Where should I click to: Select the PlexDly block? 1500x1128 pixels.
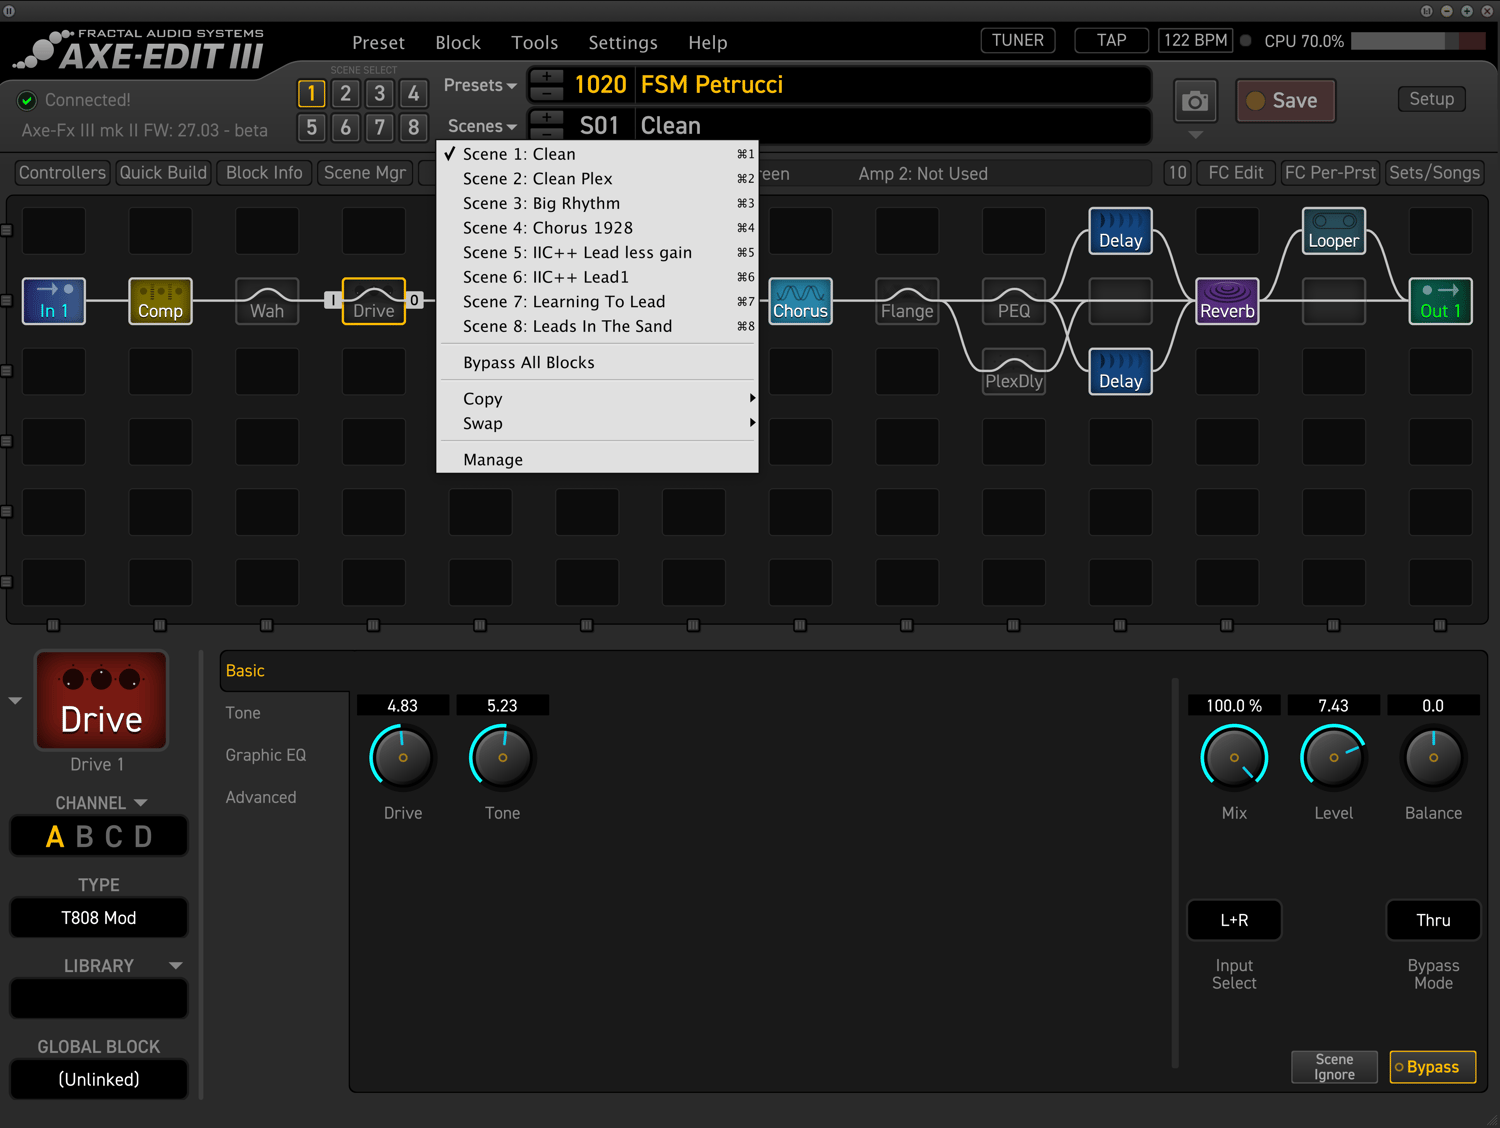tap(1014, 371)
